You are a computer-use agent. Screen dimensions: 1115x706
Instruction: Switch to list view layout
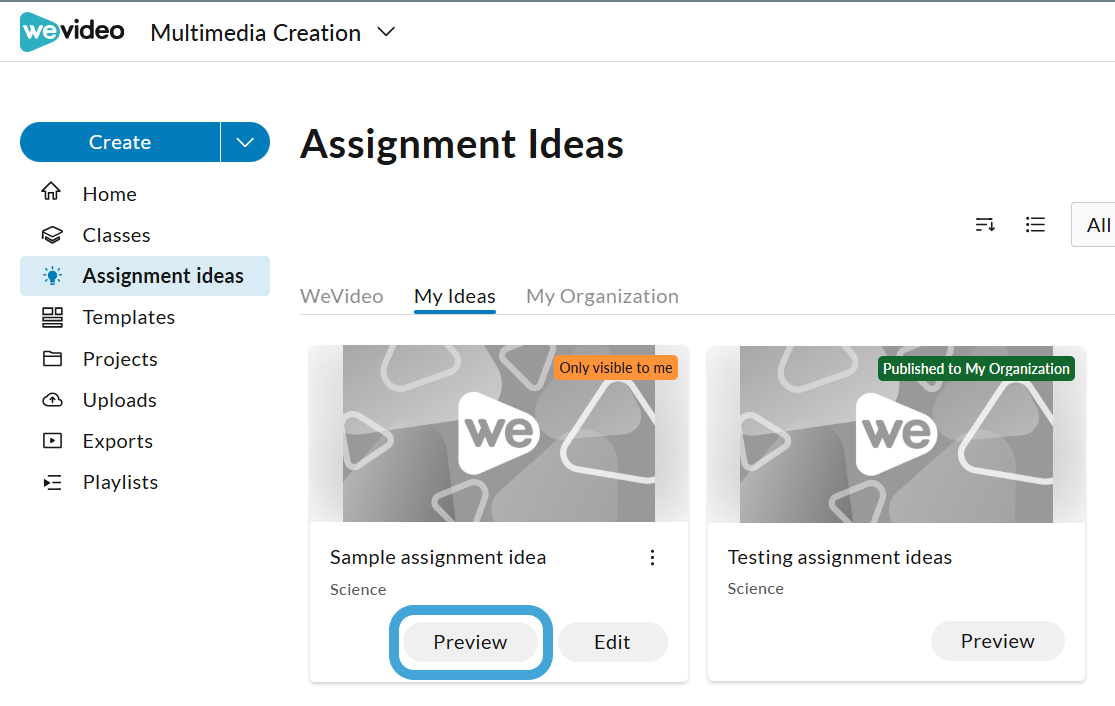pos(1035,225)
